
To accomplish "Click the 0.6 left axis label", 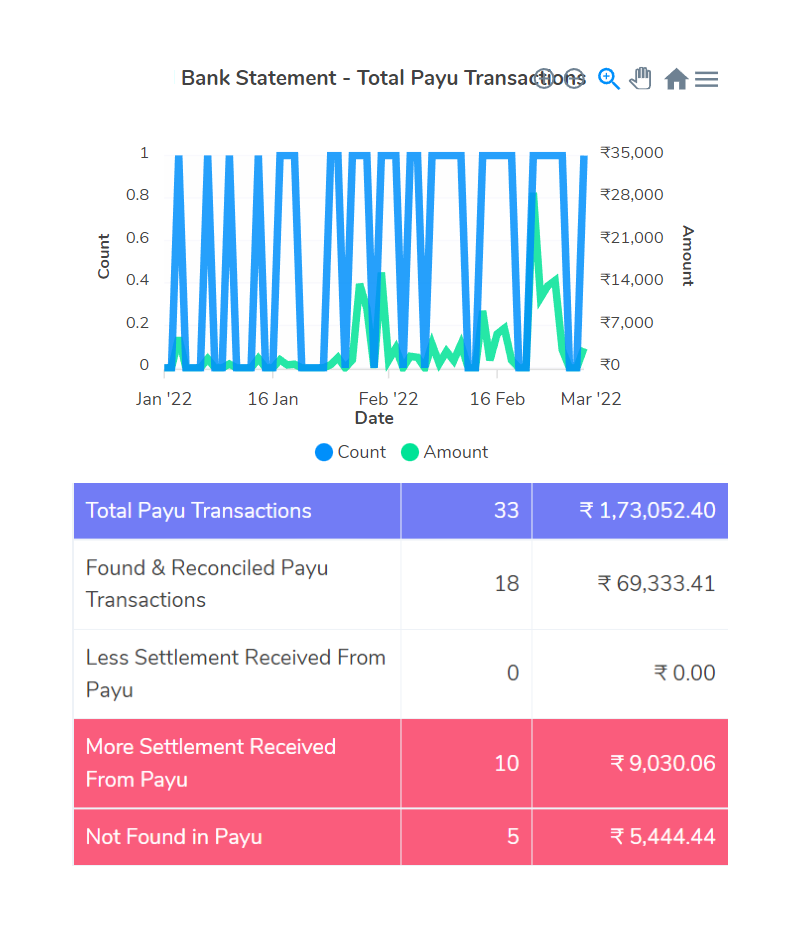I will click(x=138, y=238).
